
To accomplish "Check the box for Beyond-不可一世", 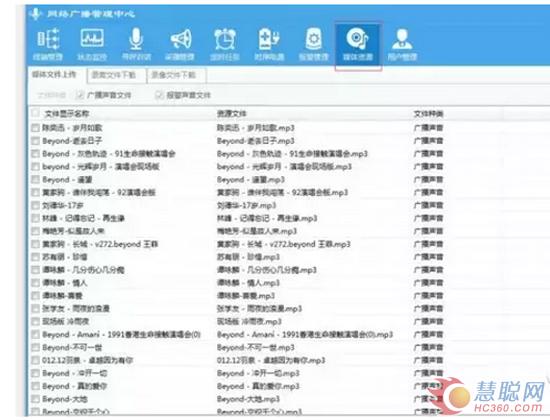I will point(35,347).
